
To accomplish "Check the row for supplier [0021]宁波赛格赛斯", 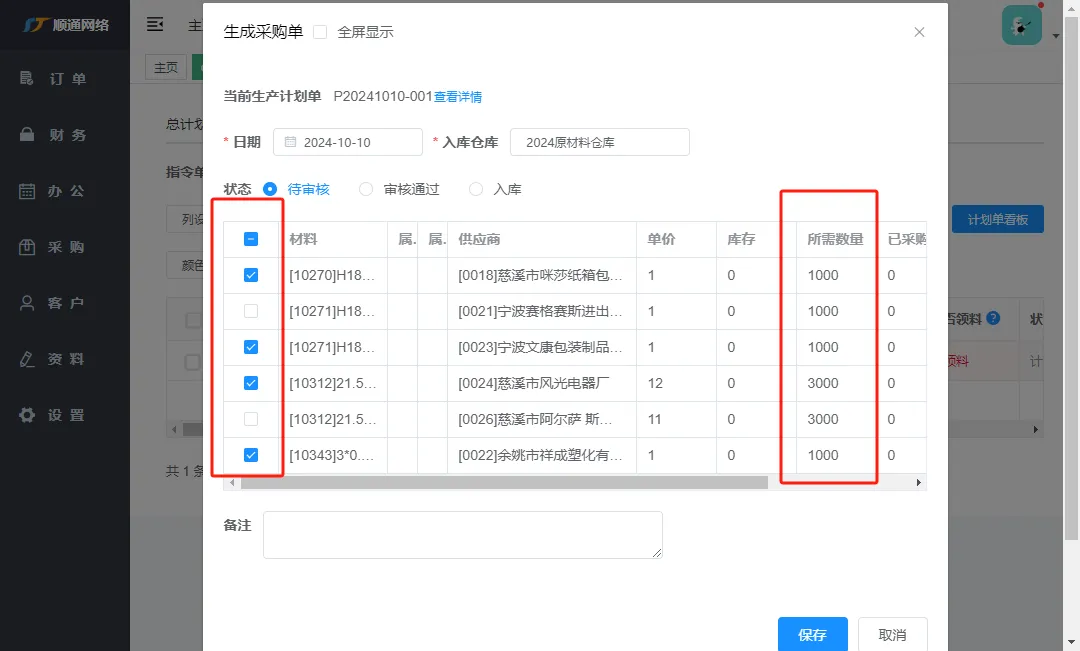I will pyautogui.click(x=251, y=311).
